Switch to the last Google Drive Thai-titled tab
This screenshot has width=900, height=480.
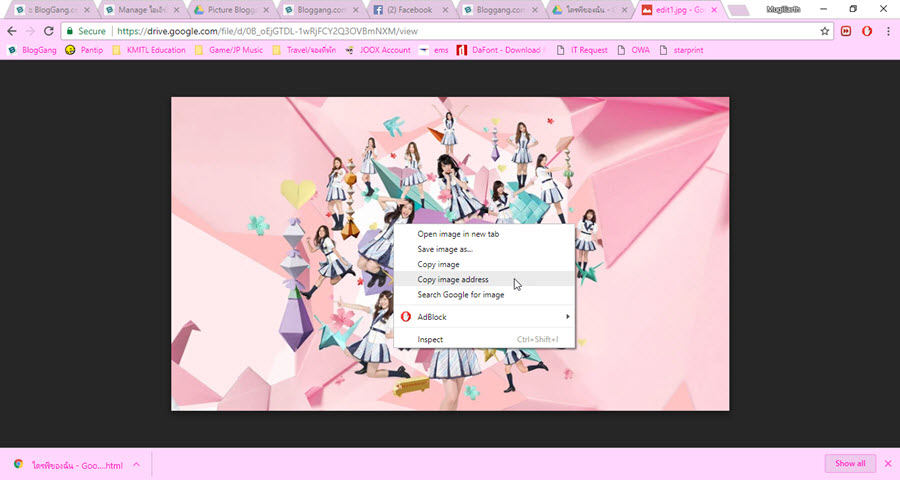(590, 10)
